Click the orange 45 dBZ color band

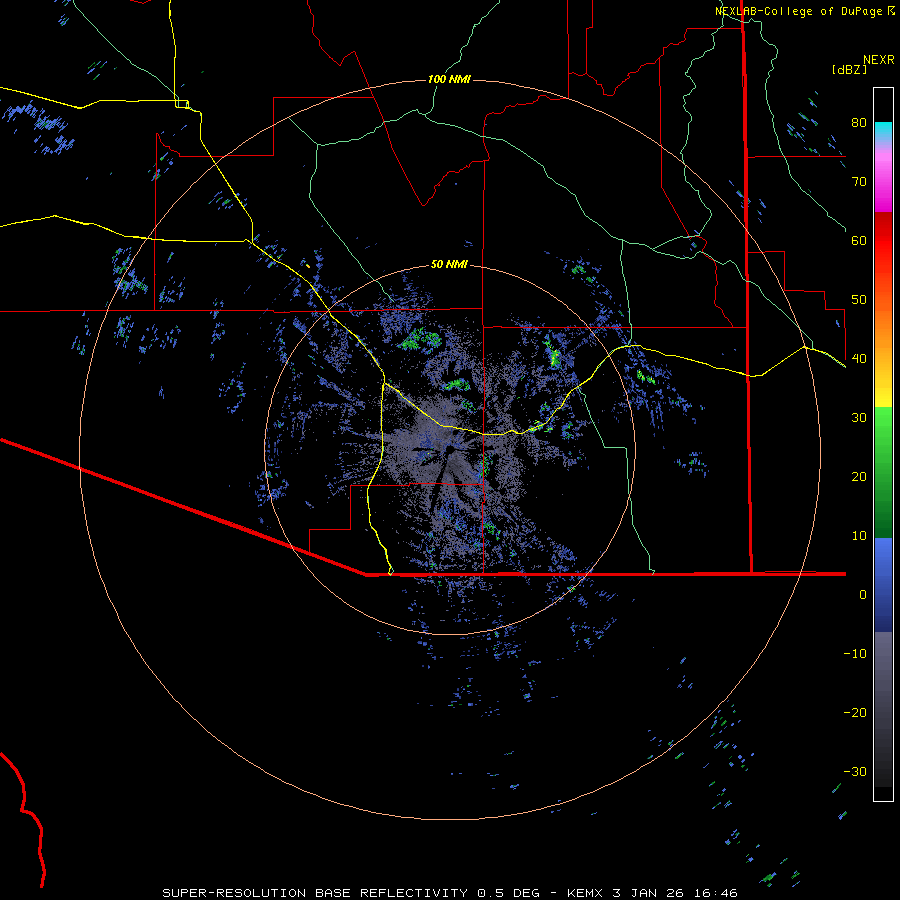[883, 329]
